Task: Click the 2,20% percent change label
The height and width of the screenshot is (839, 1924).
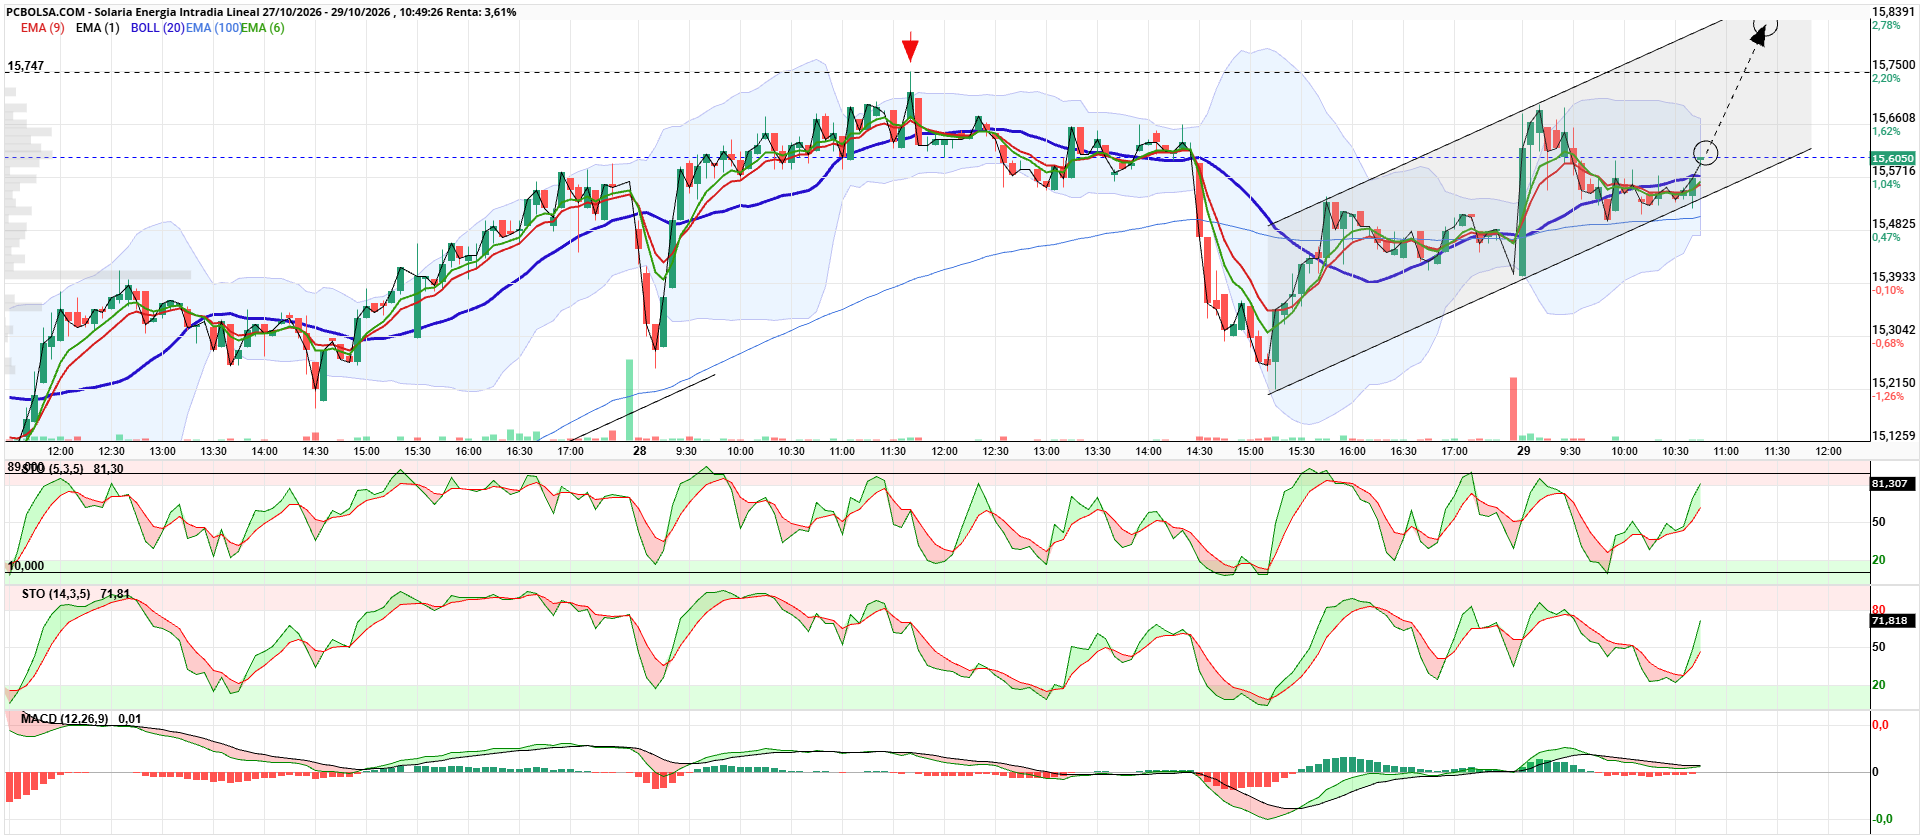Action: 1886,78
